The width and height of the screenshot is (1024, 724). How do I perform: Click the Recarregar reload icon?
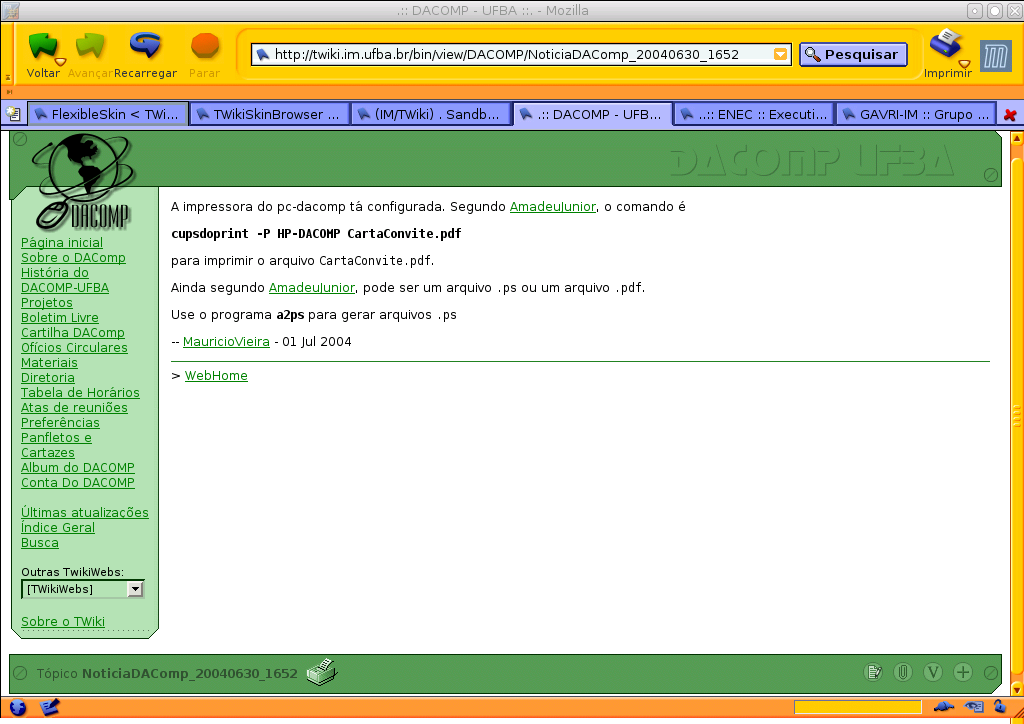point(145,46)
